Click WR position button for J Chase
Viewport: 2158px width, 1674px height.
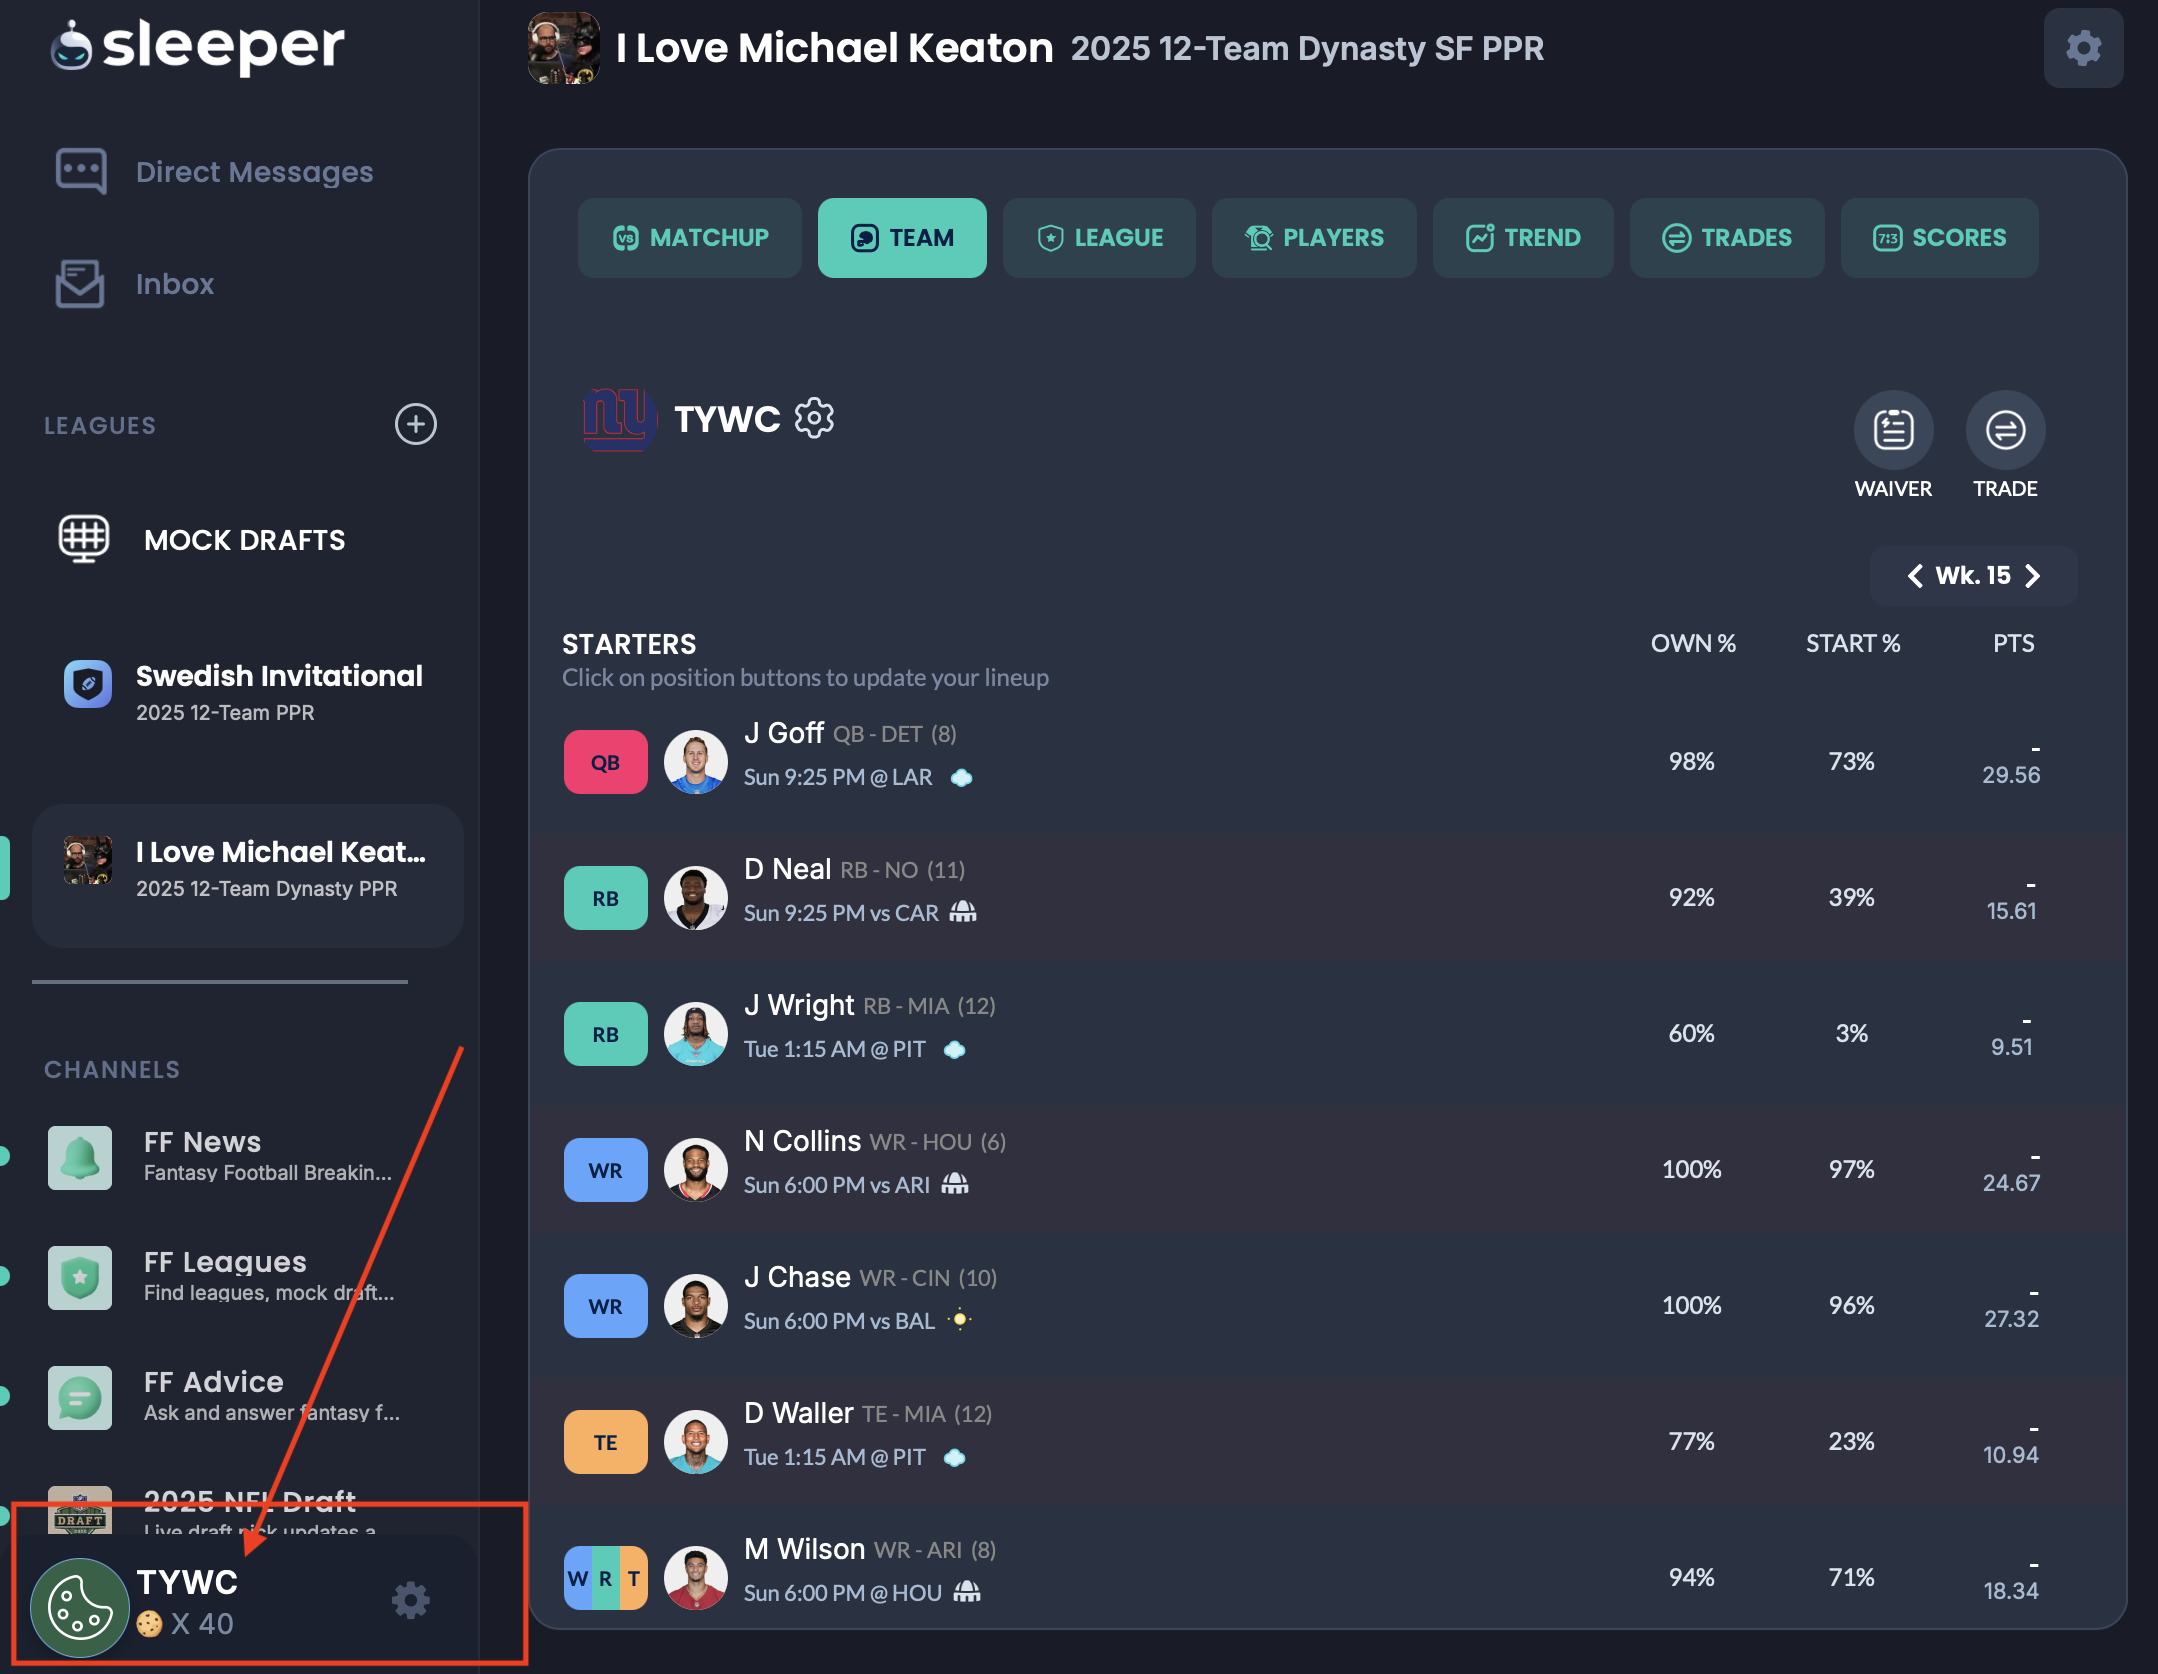605,1306
